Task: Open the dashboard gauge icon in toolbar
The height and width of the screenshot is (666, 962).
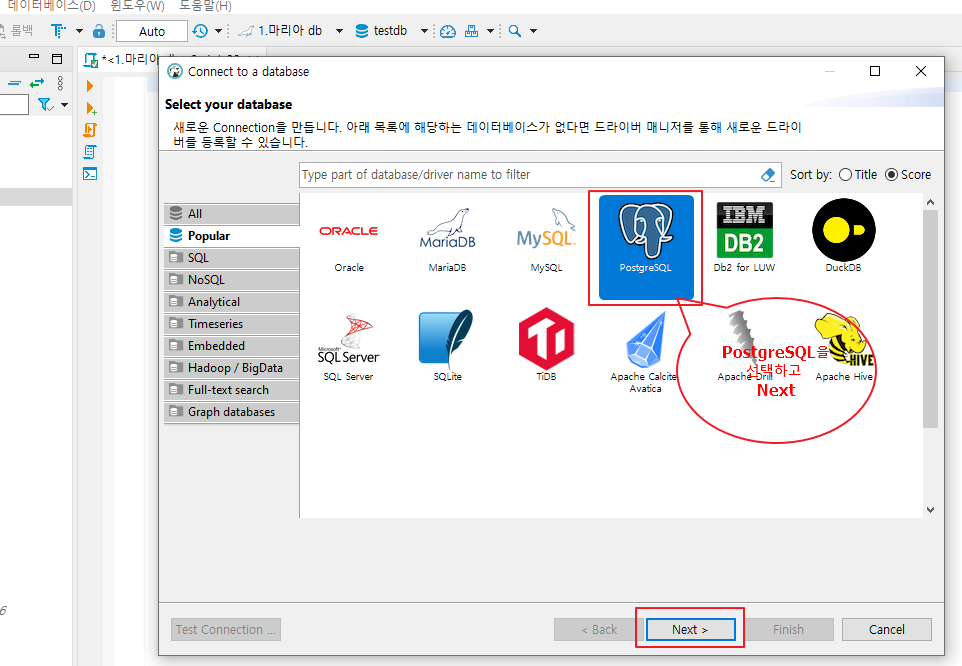Action: point(448,31)
